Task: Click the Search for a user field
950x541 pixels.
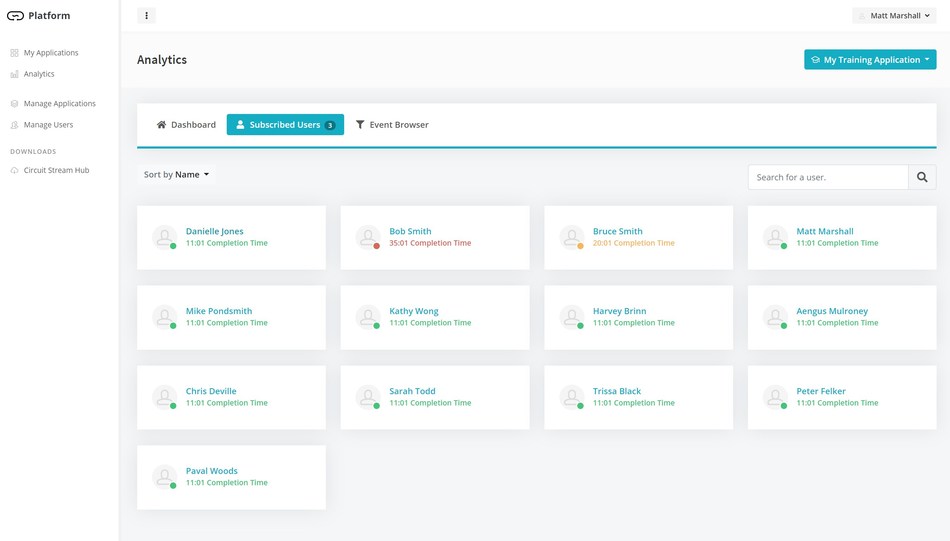Action: [x=827, y=177]
